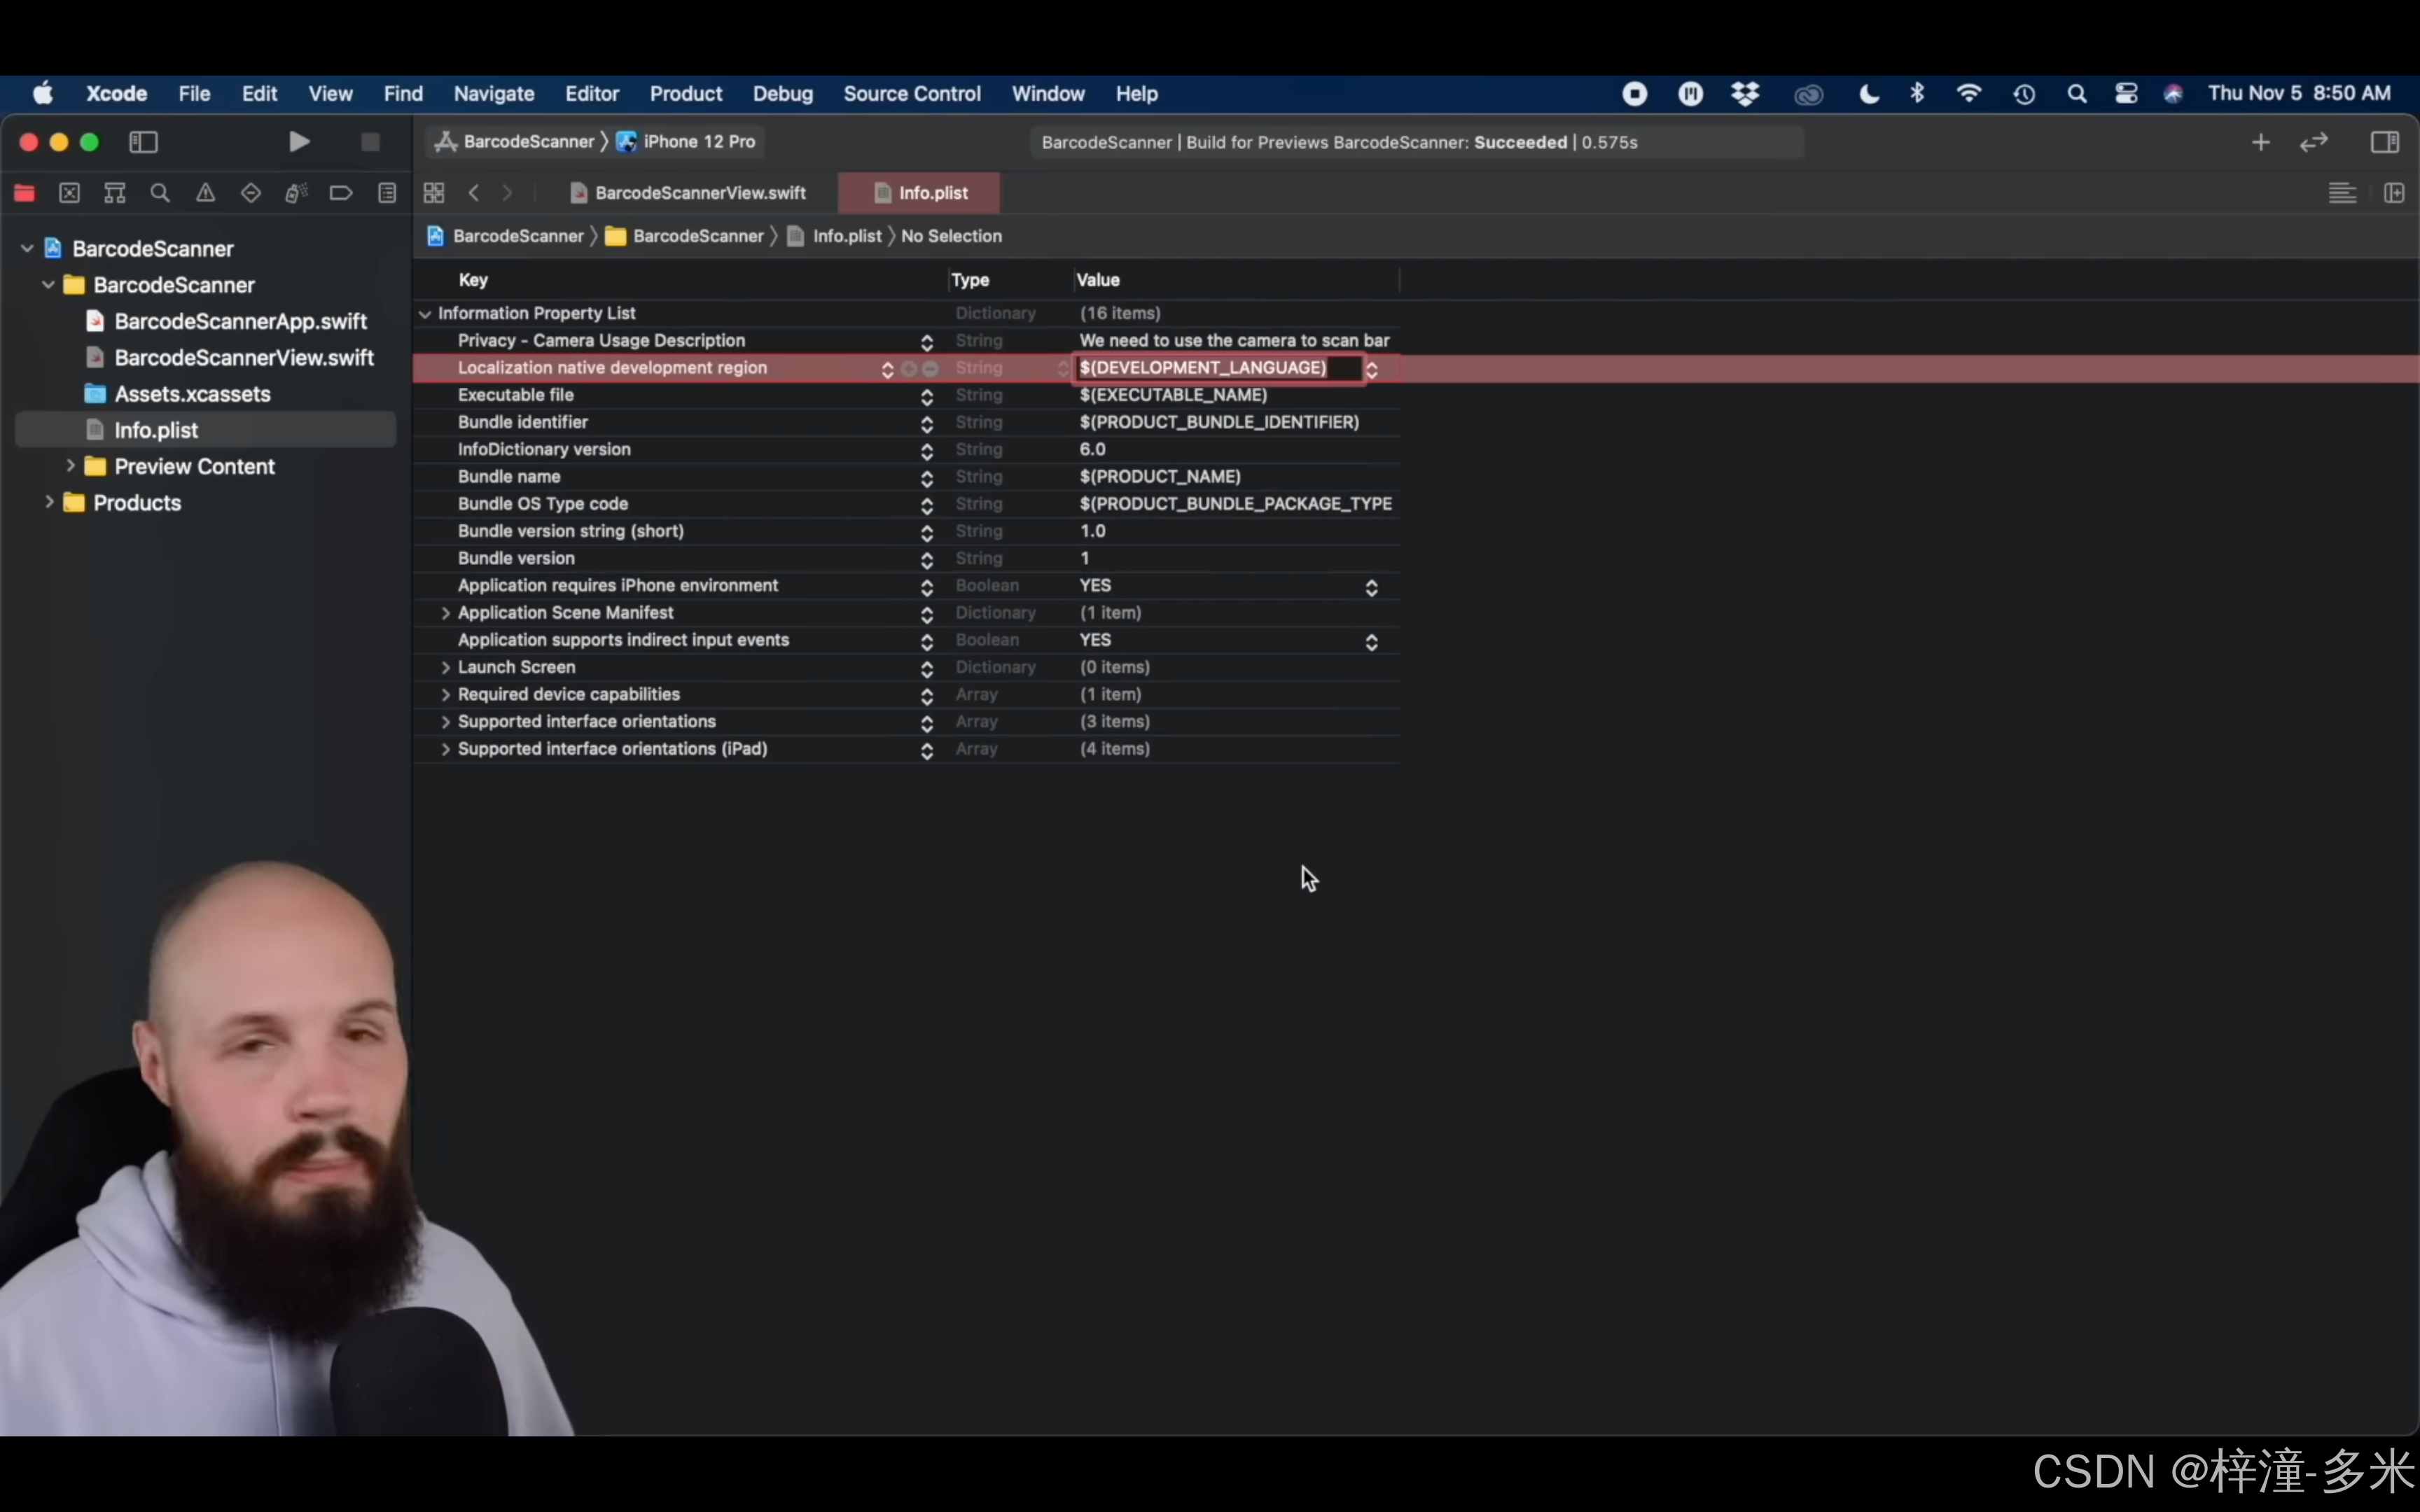This screenshot has height=1512, width=2420.
Task: Add a row after Localization native development region
Action: 909,369
